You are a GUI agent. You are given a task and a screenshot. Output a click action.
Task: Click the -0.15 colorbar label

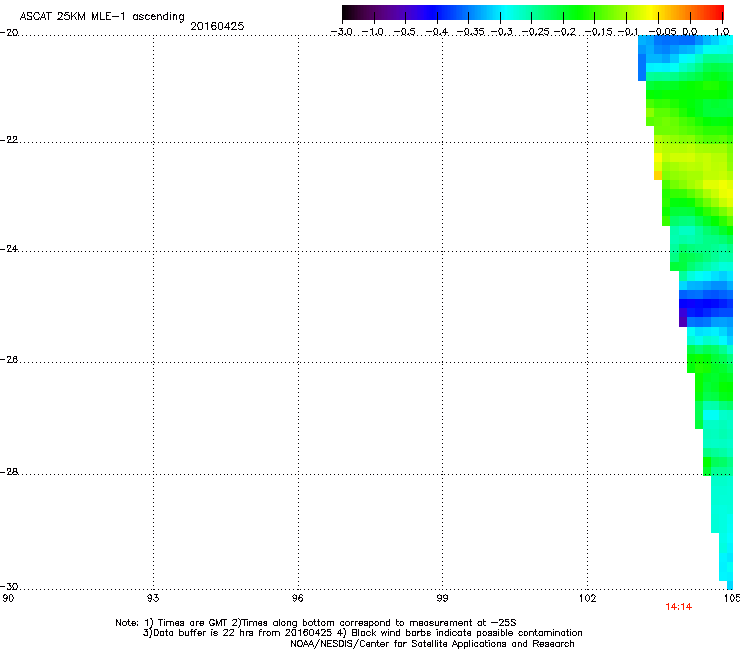598,32
